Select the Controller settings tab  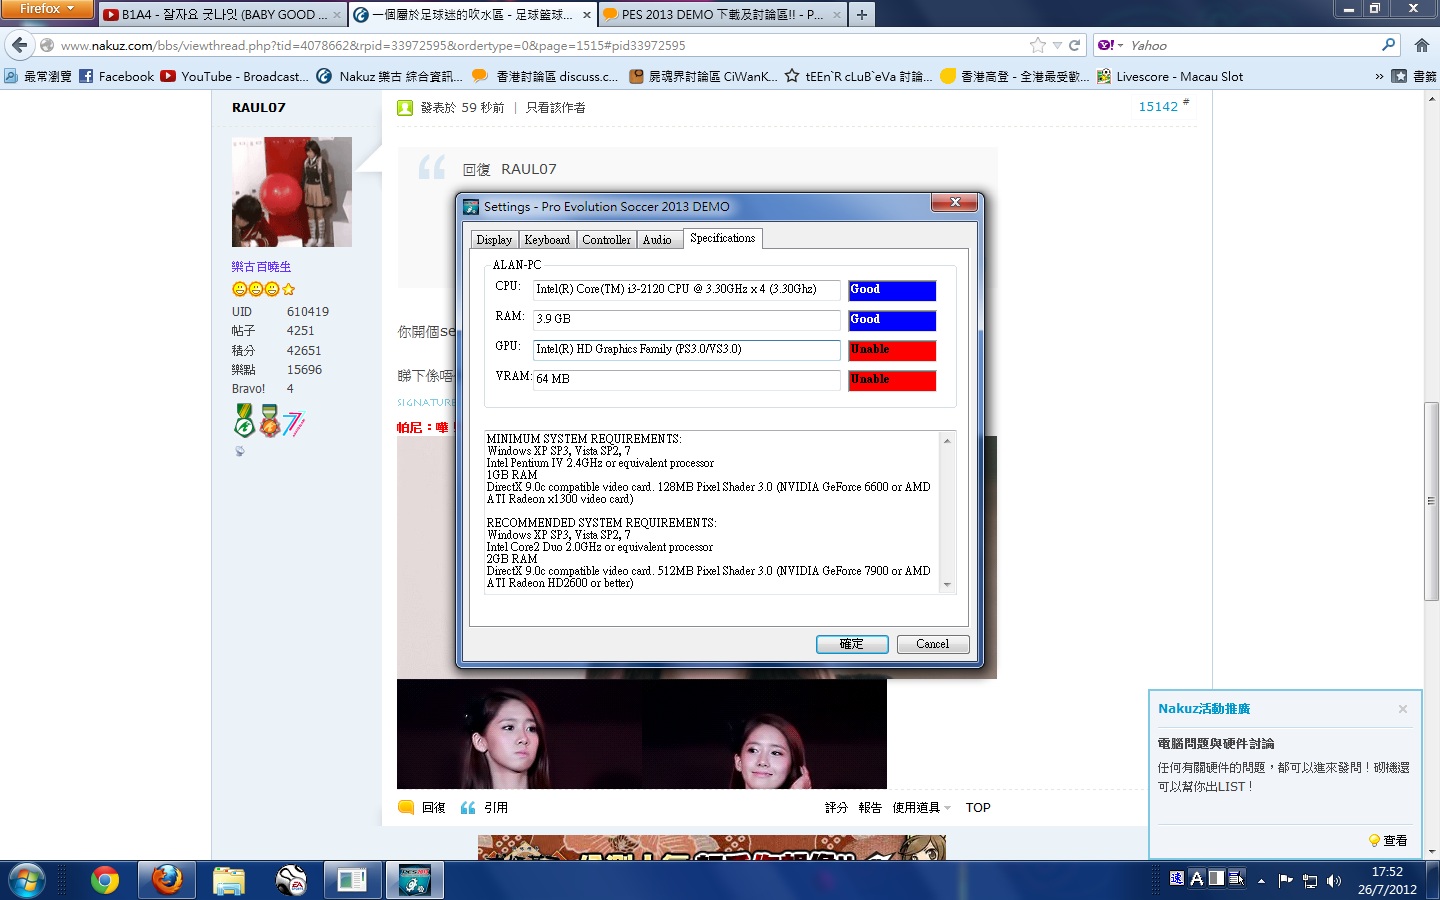[606, 240]
